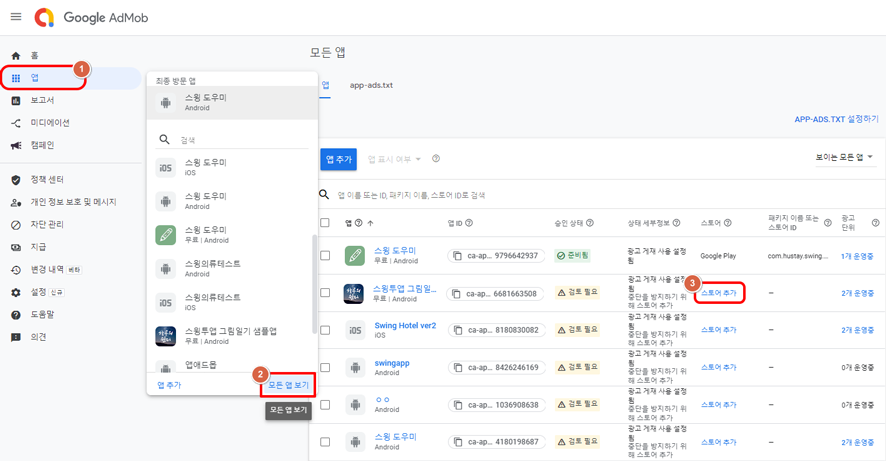Screen dimensions: 886x461
Task: Open the 앱 표시 여부 dropdown
Action: click(x=394, y=159)
